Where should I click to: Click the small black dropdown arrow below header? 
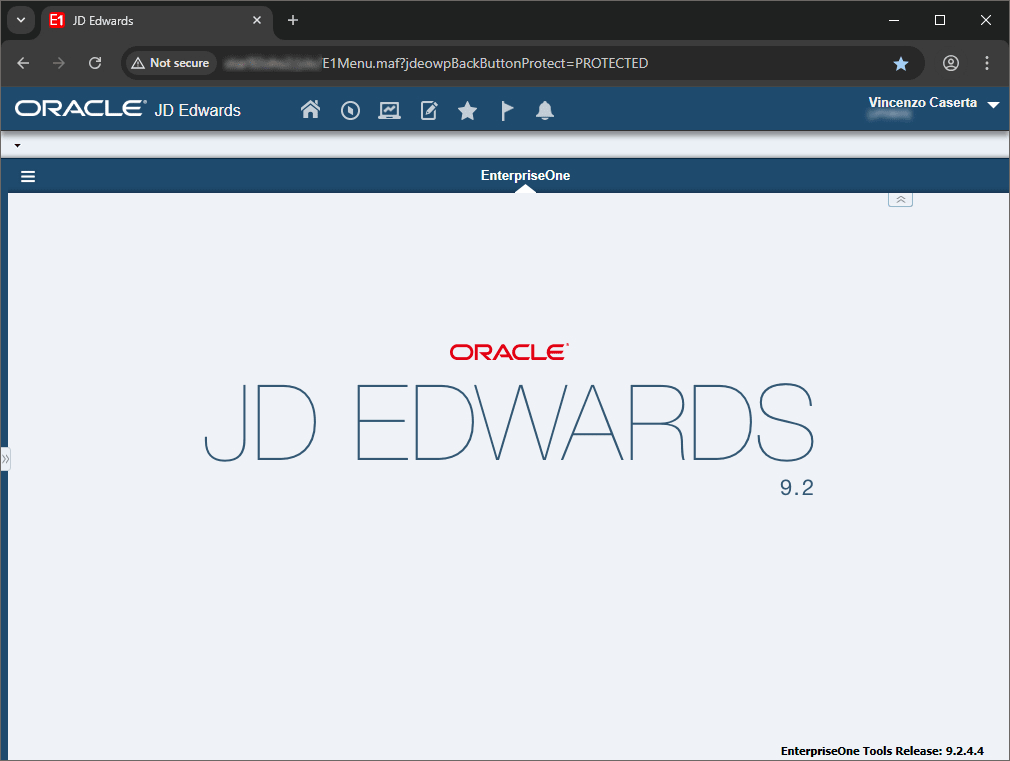pyautogui.click(x=17, y=146)
